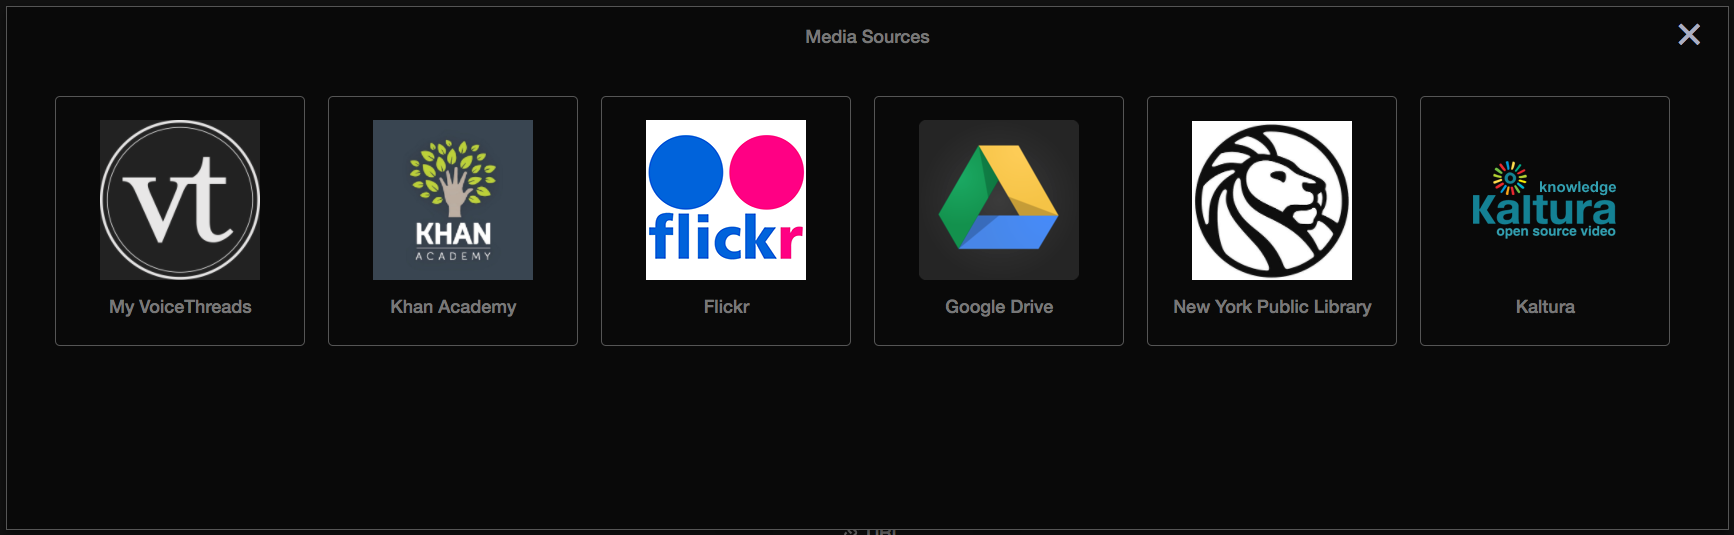
Task: Close the Media Sources dialog with X
Action: coord(1689,35)
